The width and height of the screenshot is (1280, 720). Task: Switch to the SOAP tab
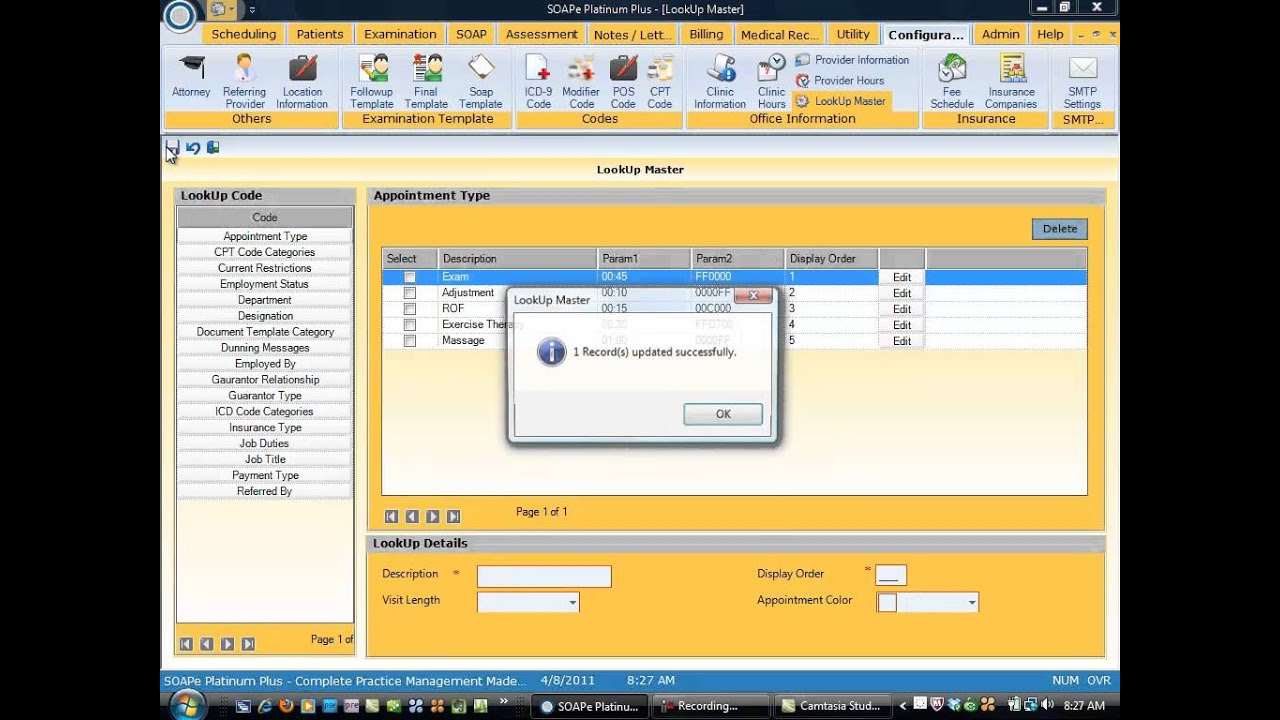tap(471, 34)
